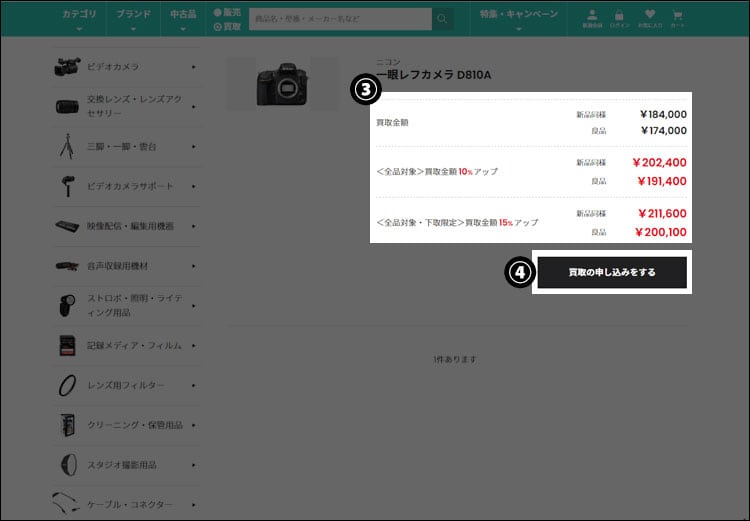Image resolution: width=750 pixels, height=521 pixels.
Task: Click the ニコン brand label
Action: [388, 62]
